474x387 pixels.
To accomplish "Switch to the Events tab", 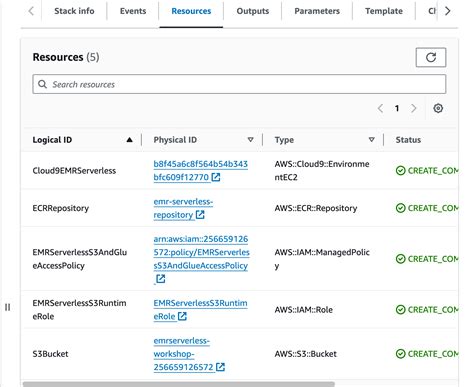I will click(133, 11).
